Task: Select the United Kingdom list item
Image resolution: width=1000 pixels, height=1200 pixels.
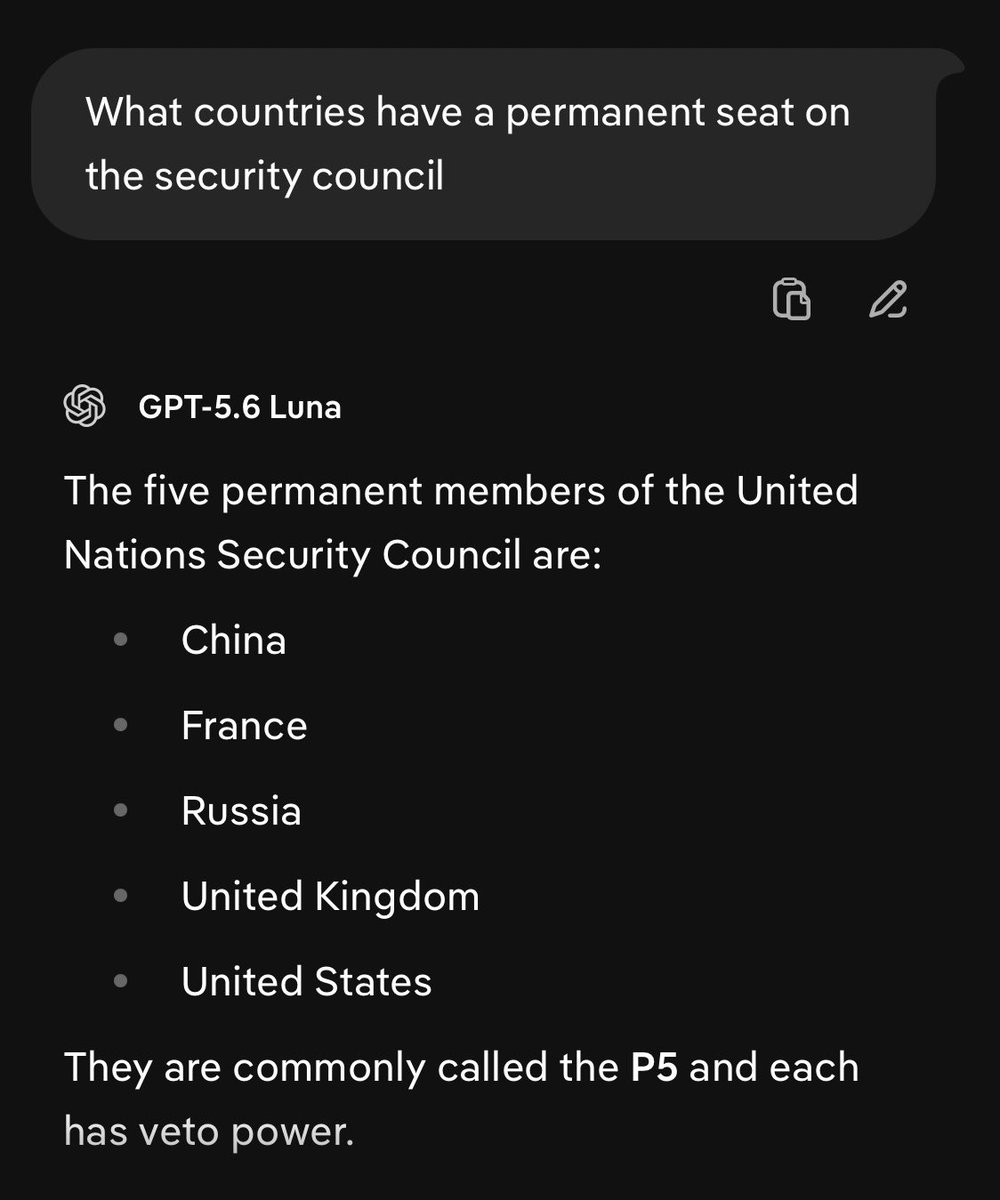Action: click(330, 897)
